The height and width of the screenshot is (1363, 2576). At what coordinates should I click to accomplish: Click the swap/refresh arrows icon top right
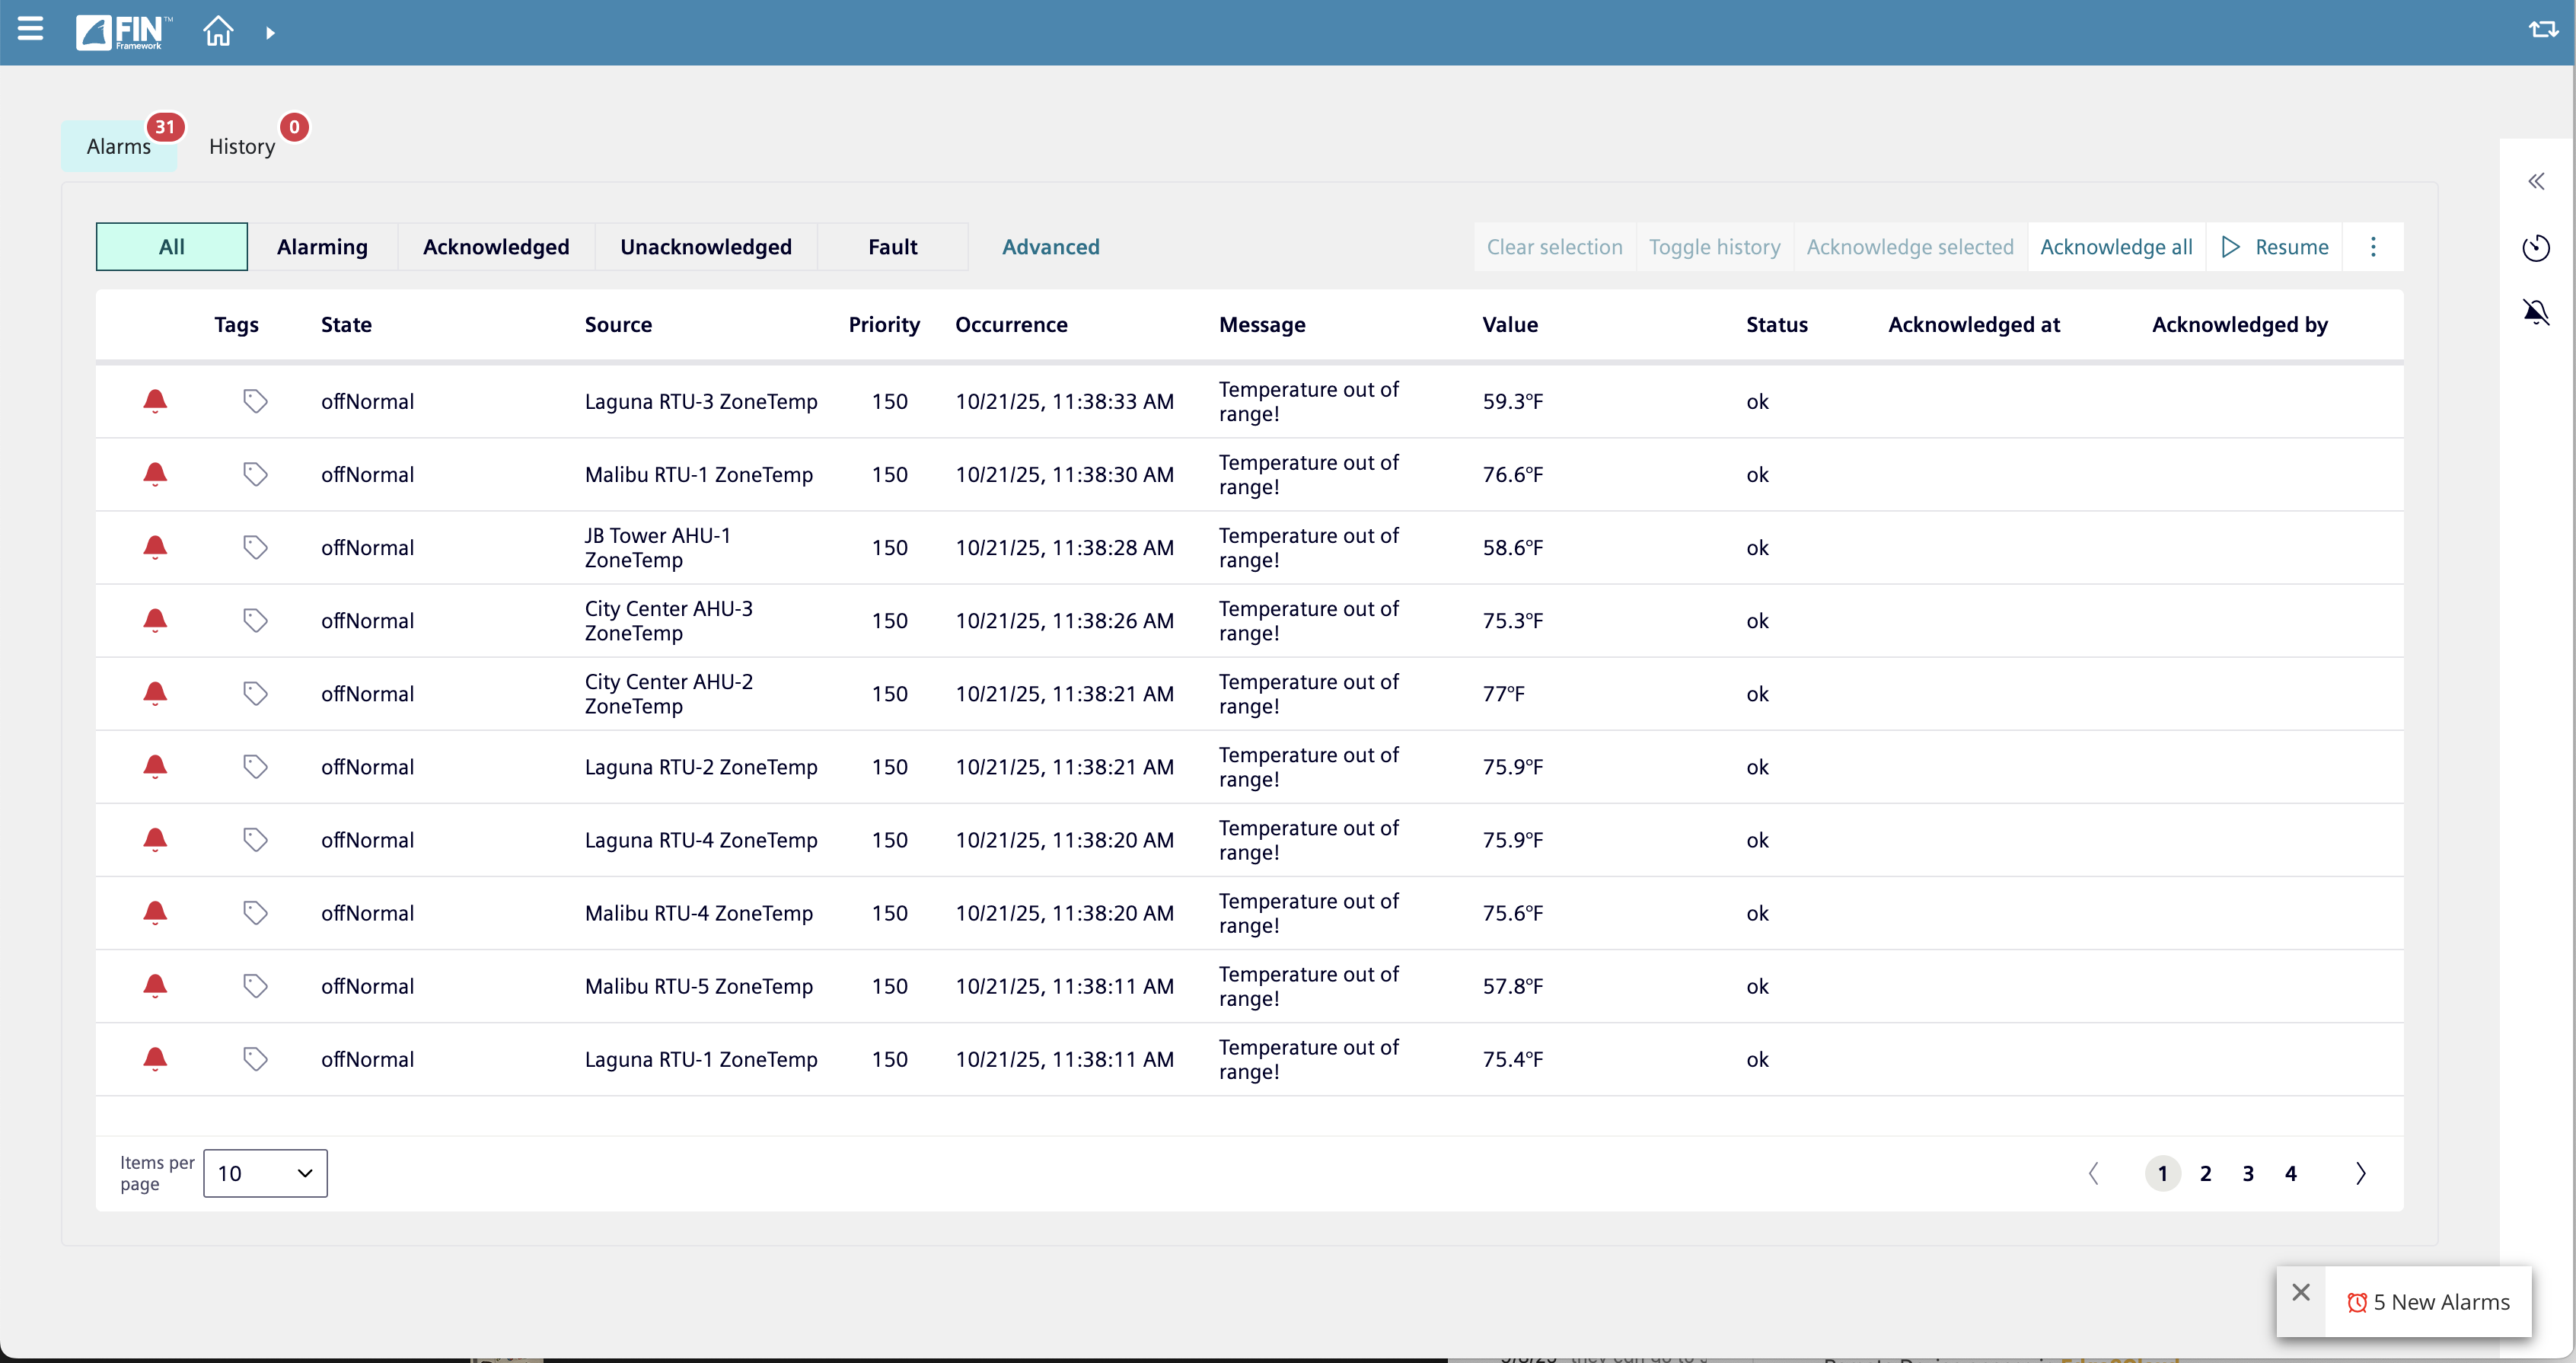(x=2543, y=30)
